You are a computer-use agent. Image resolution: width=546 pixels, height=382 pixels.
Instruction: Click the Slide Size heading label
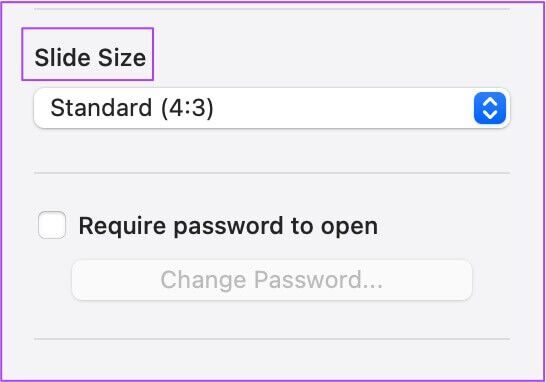click(90, 57)
